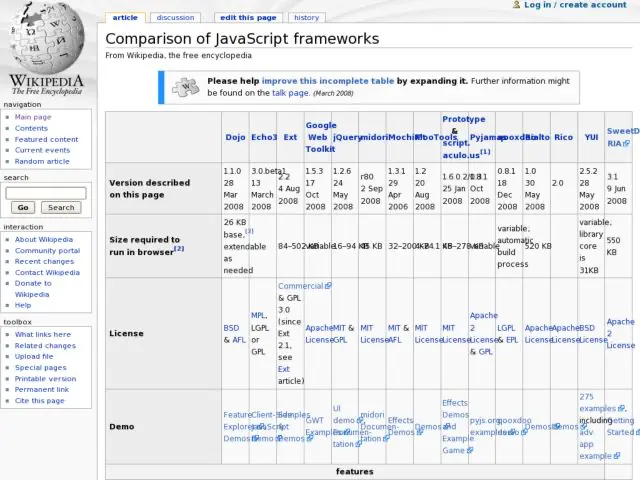Open the Help link in the sidebar
The height and width of the screenshot is (480, 640).
[23, 305]
